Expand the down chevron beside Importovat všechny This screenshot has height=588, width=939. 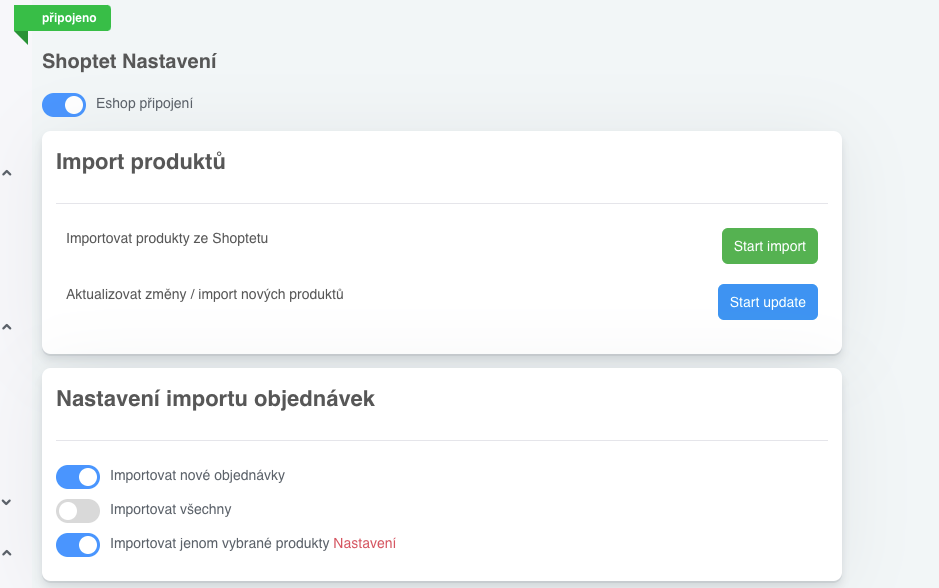(7, 502)
